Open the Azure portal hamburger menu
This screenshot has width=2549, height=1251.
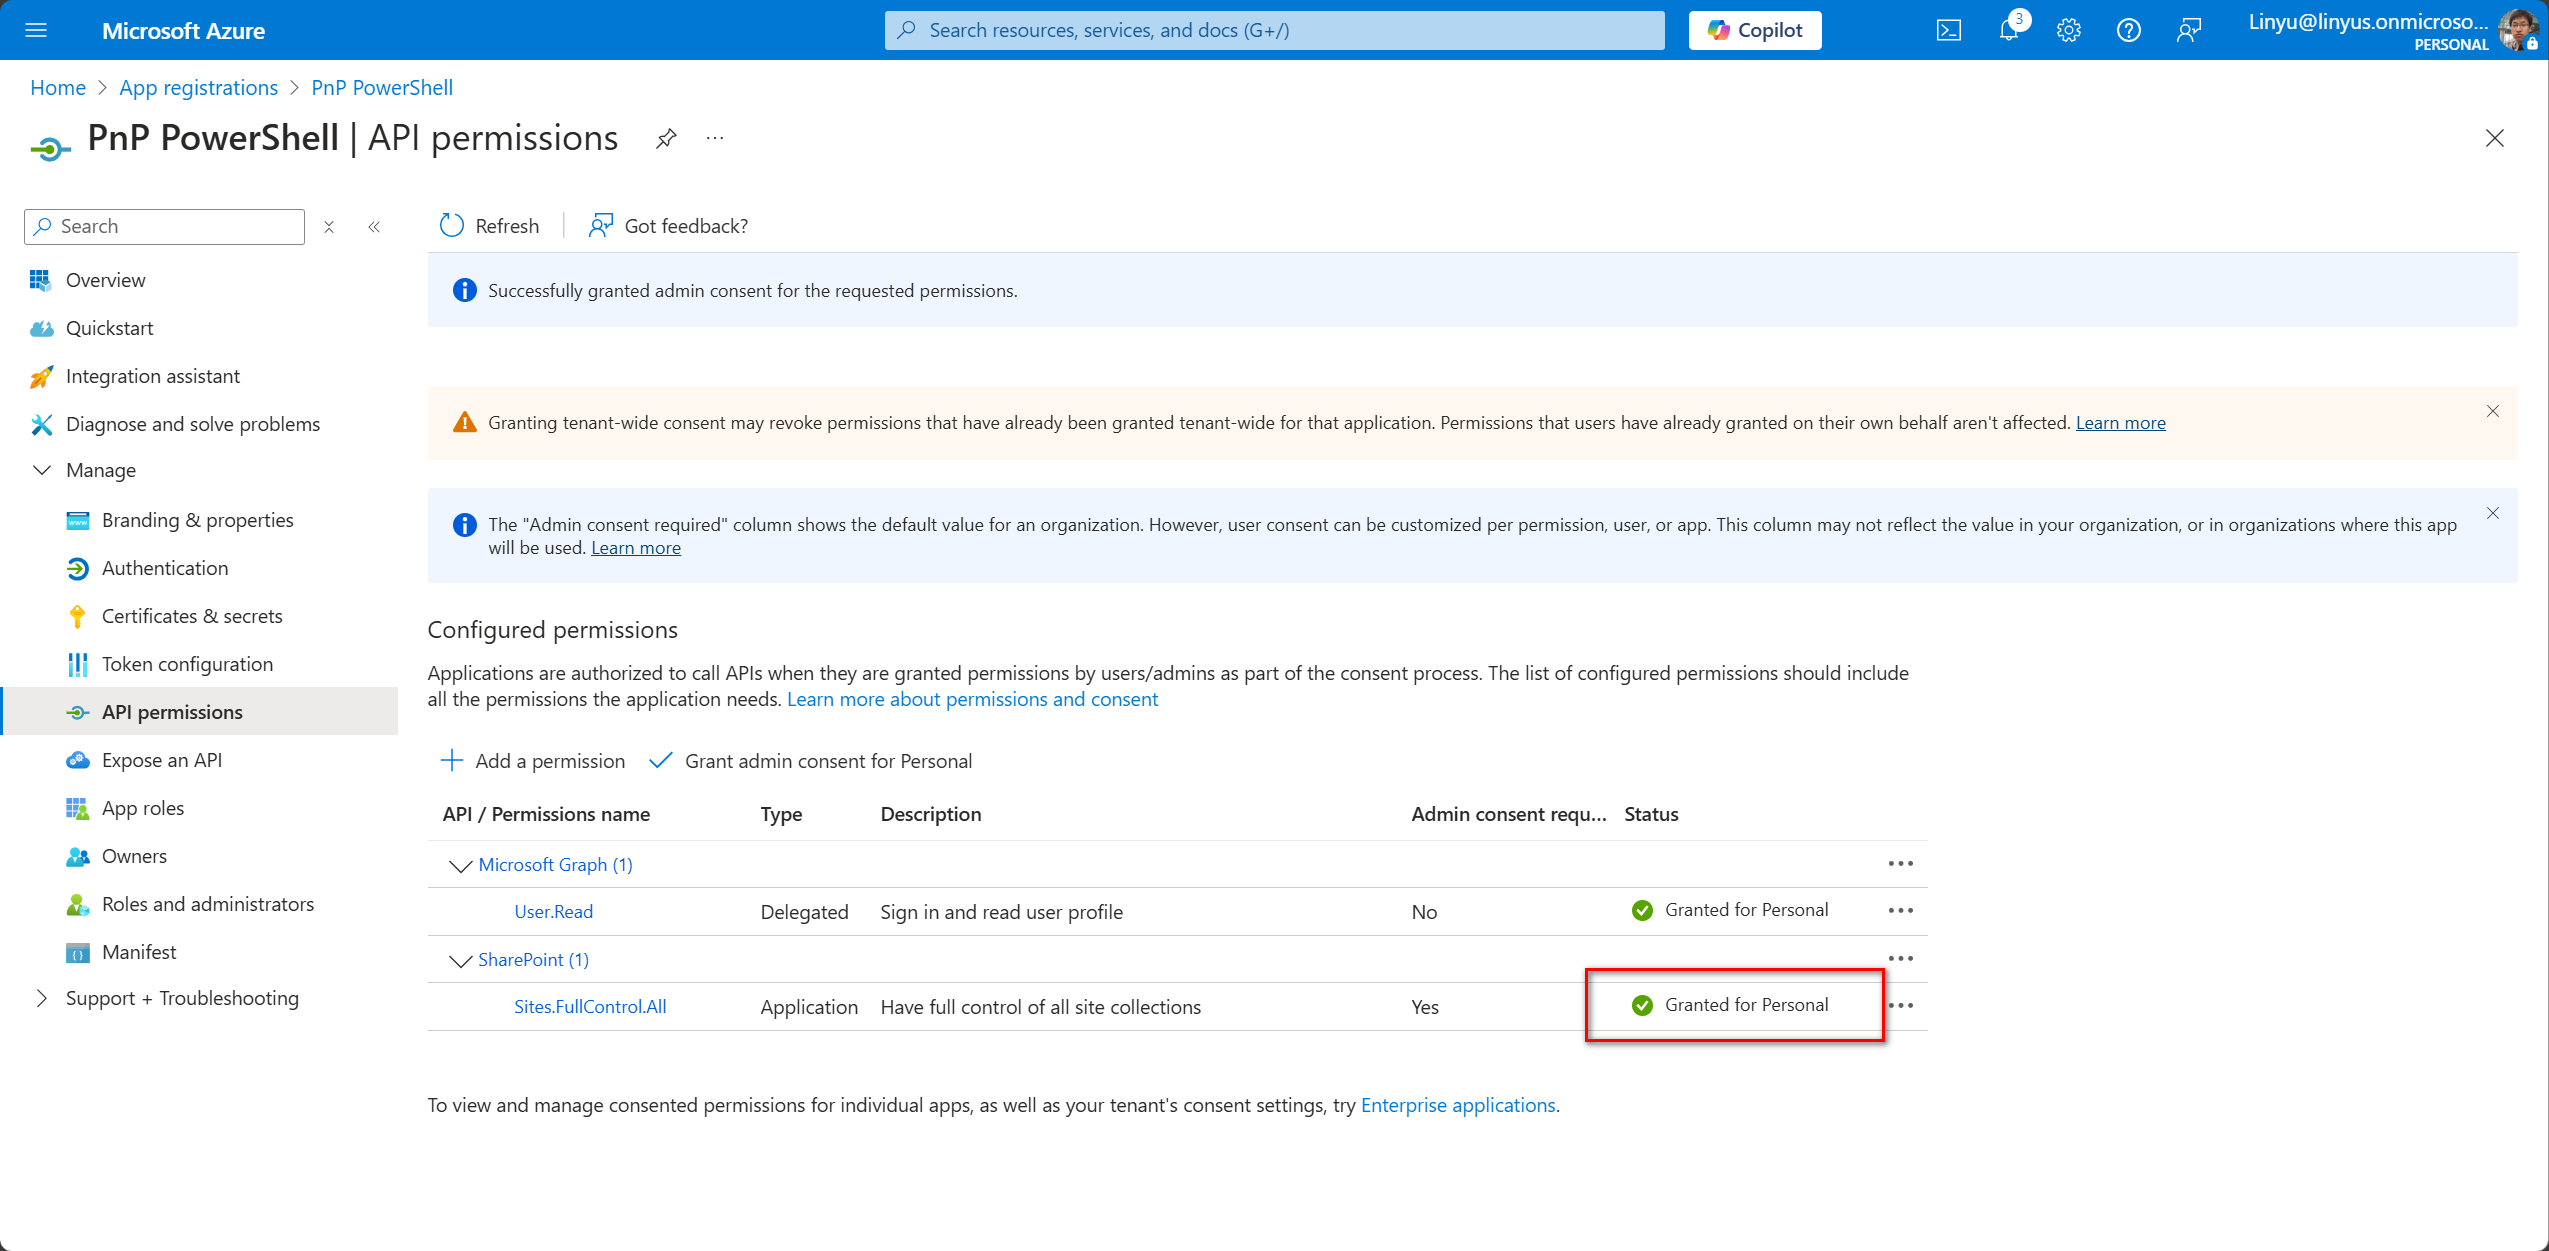click(x=36, y=30)
